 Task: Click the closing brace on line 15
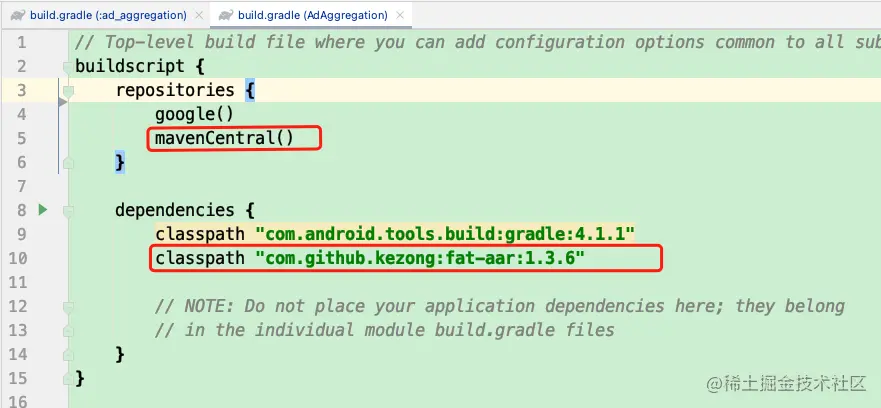[80, 378]
